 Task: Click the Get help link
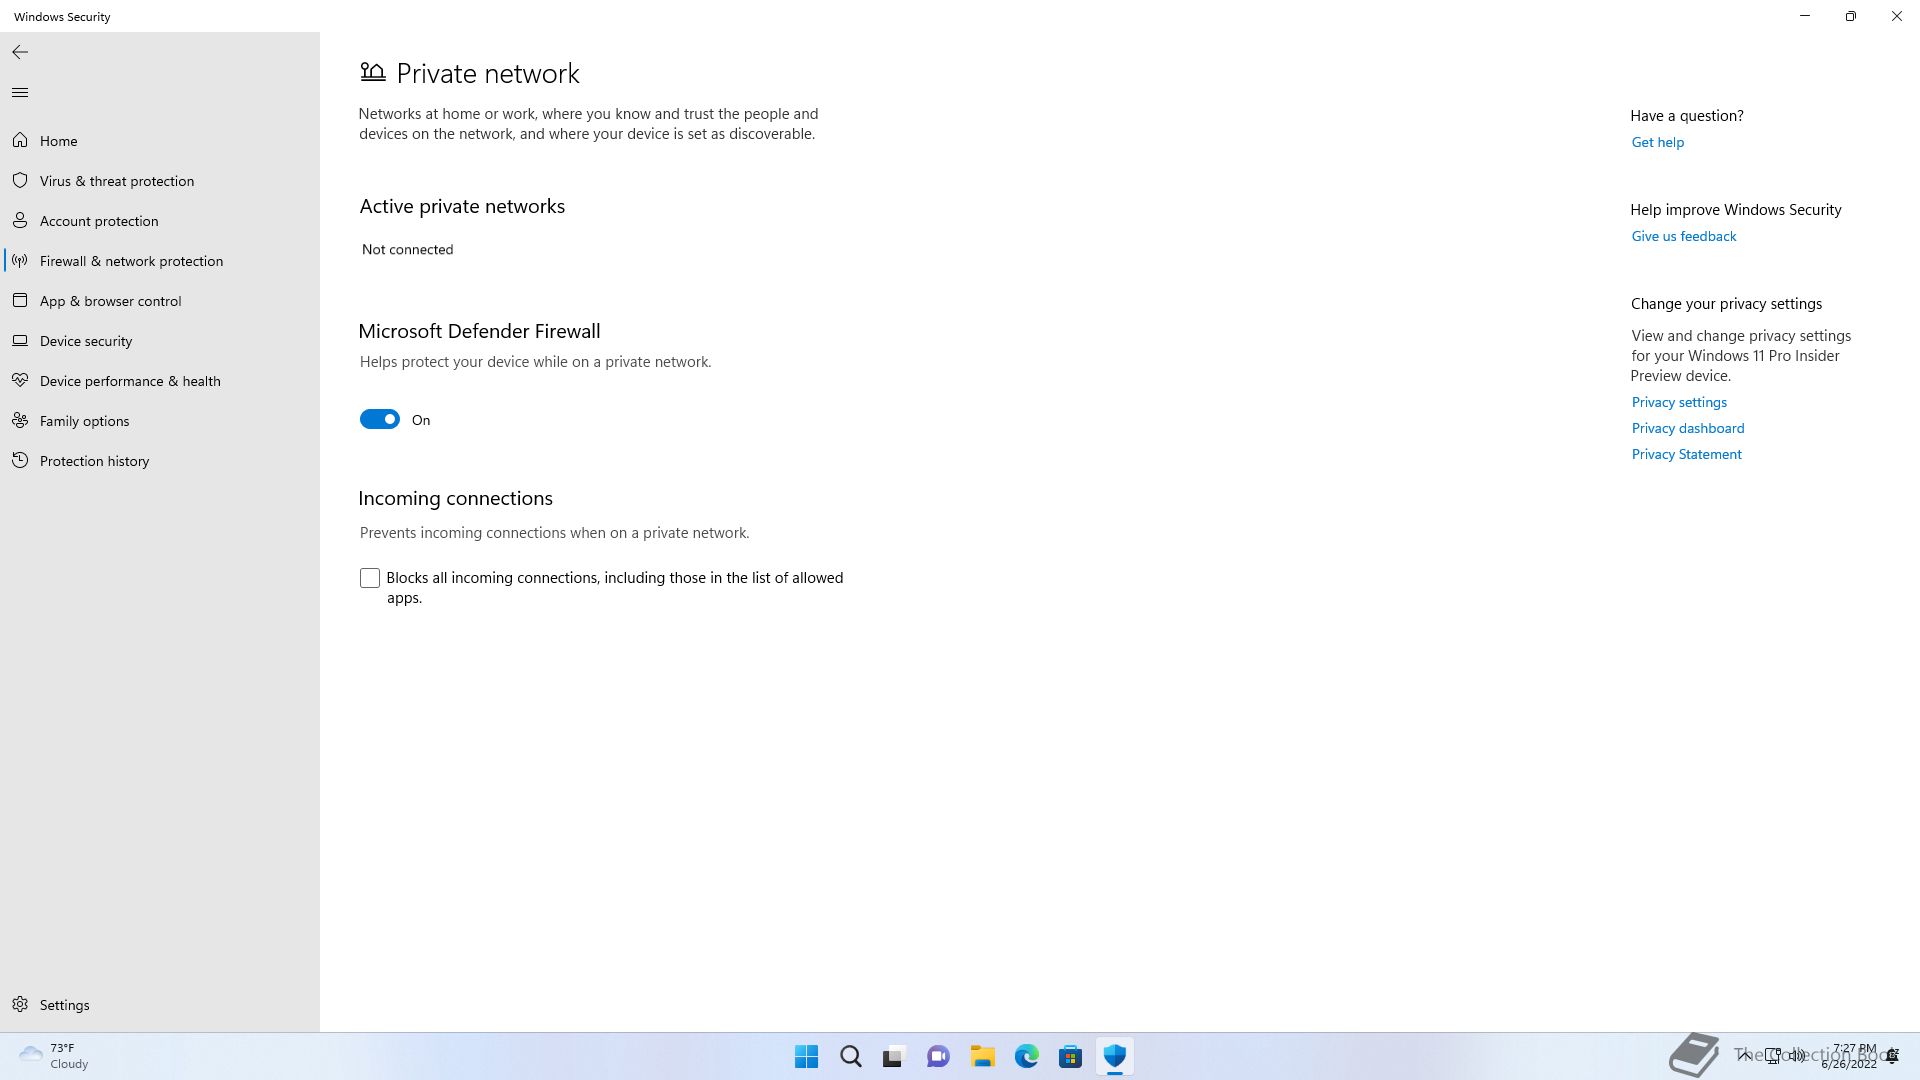pos(1657,142)
